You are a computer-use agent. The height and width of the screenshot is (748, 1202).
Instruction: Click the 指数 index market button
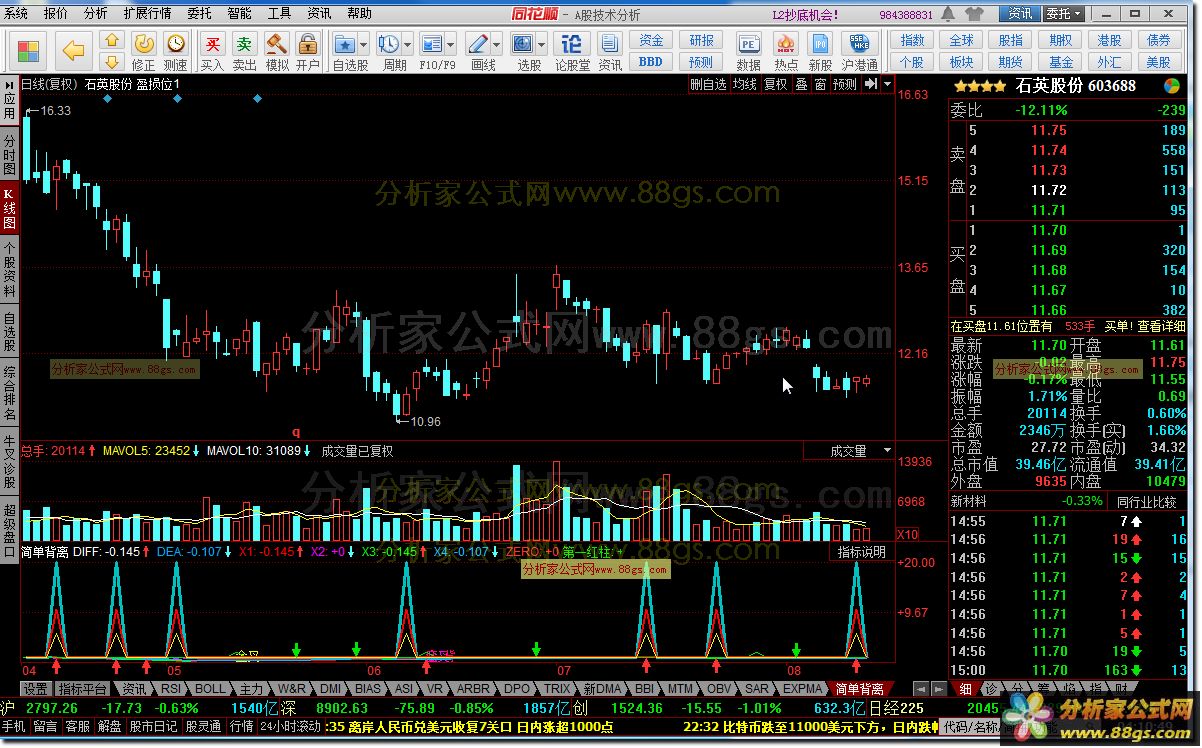click(x=912, y=41)
